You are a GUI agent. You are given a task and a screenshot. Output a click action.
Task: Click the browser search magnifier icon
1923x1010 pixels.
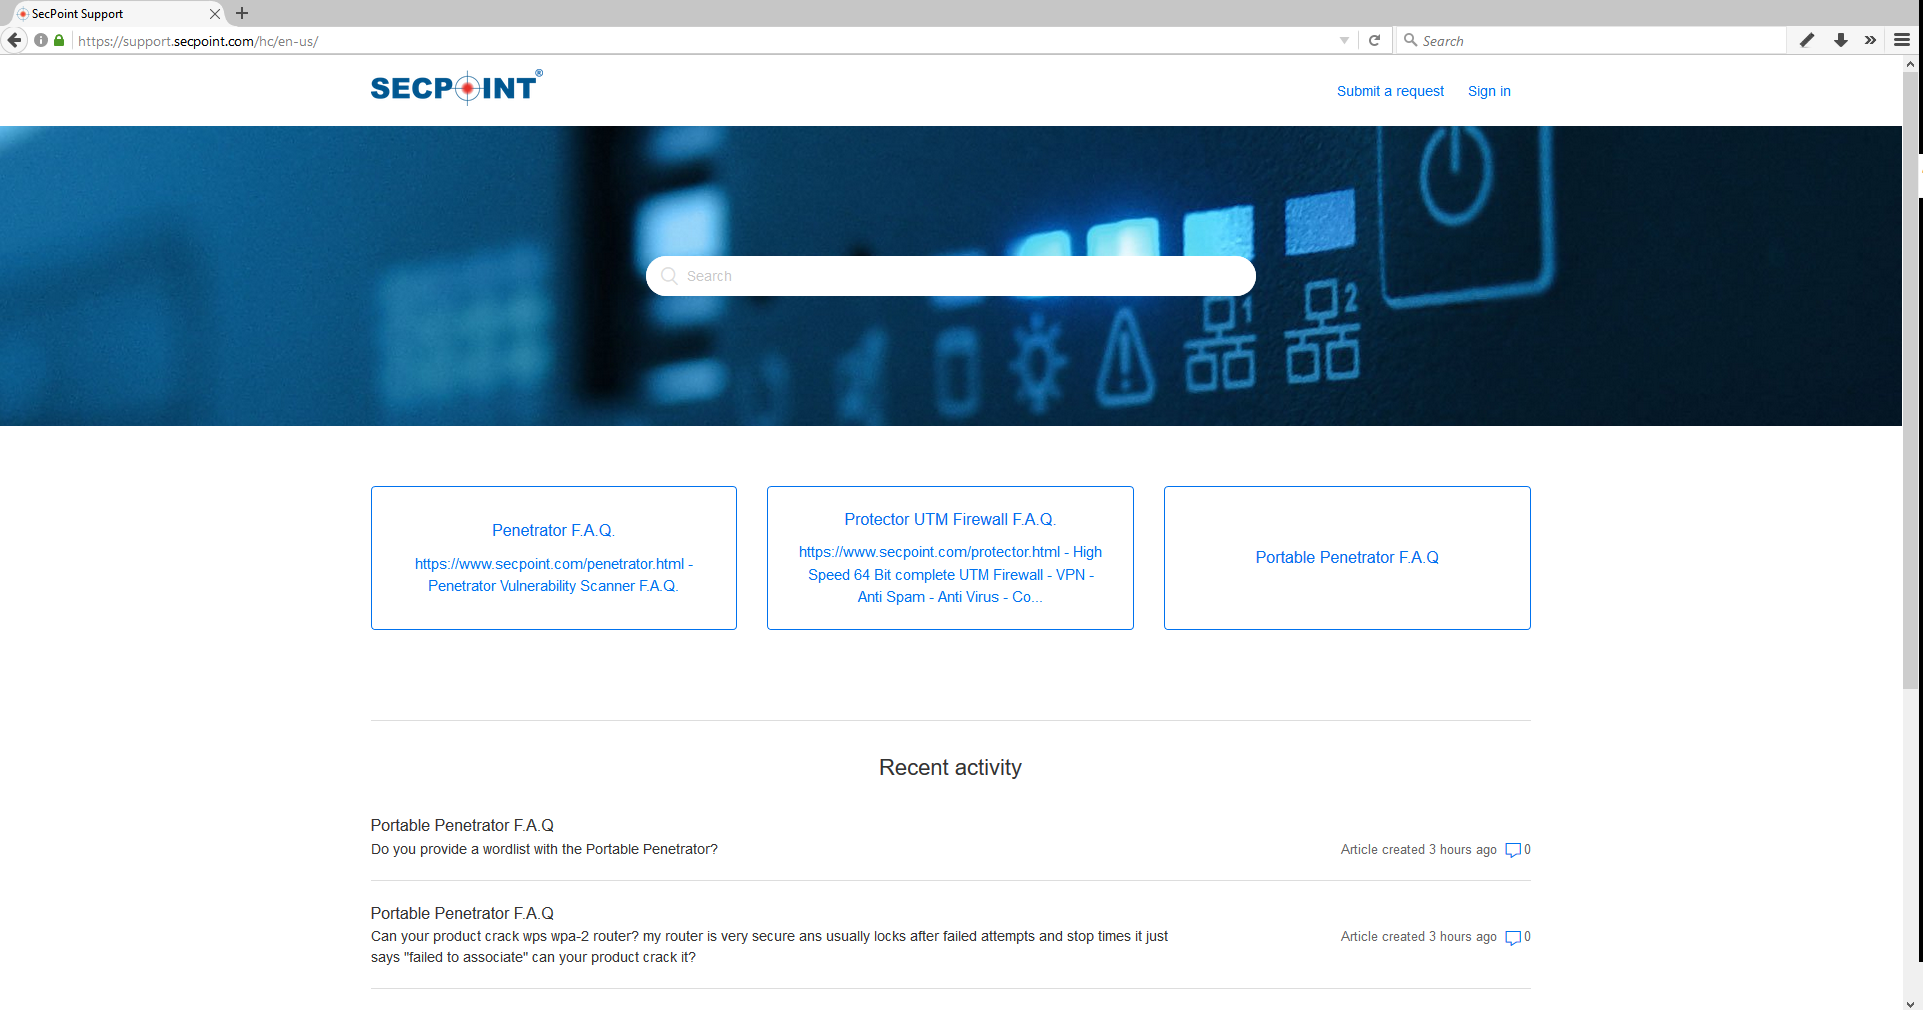tap(1410, 40)
